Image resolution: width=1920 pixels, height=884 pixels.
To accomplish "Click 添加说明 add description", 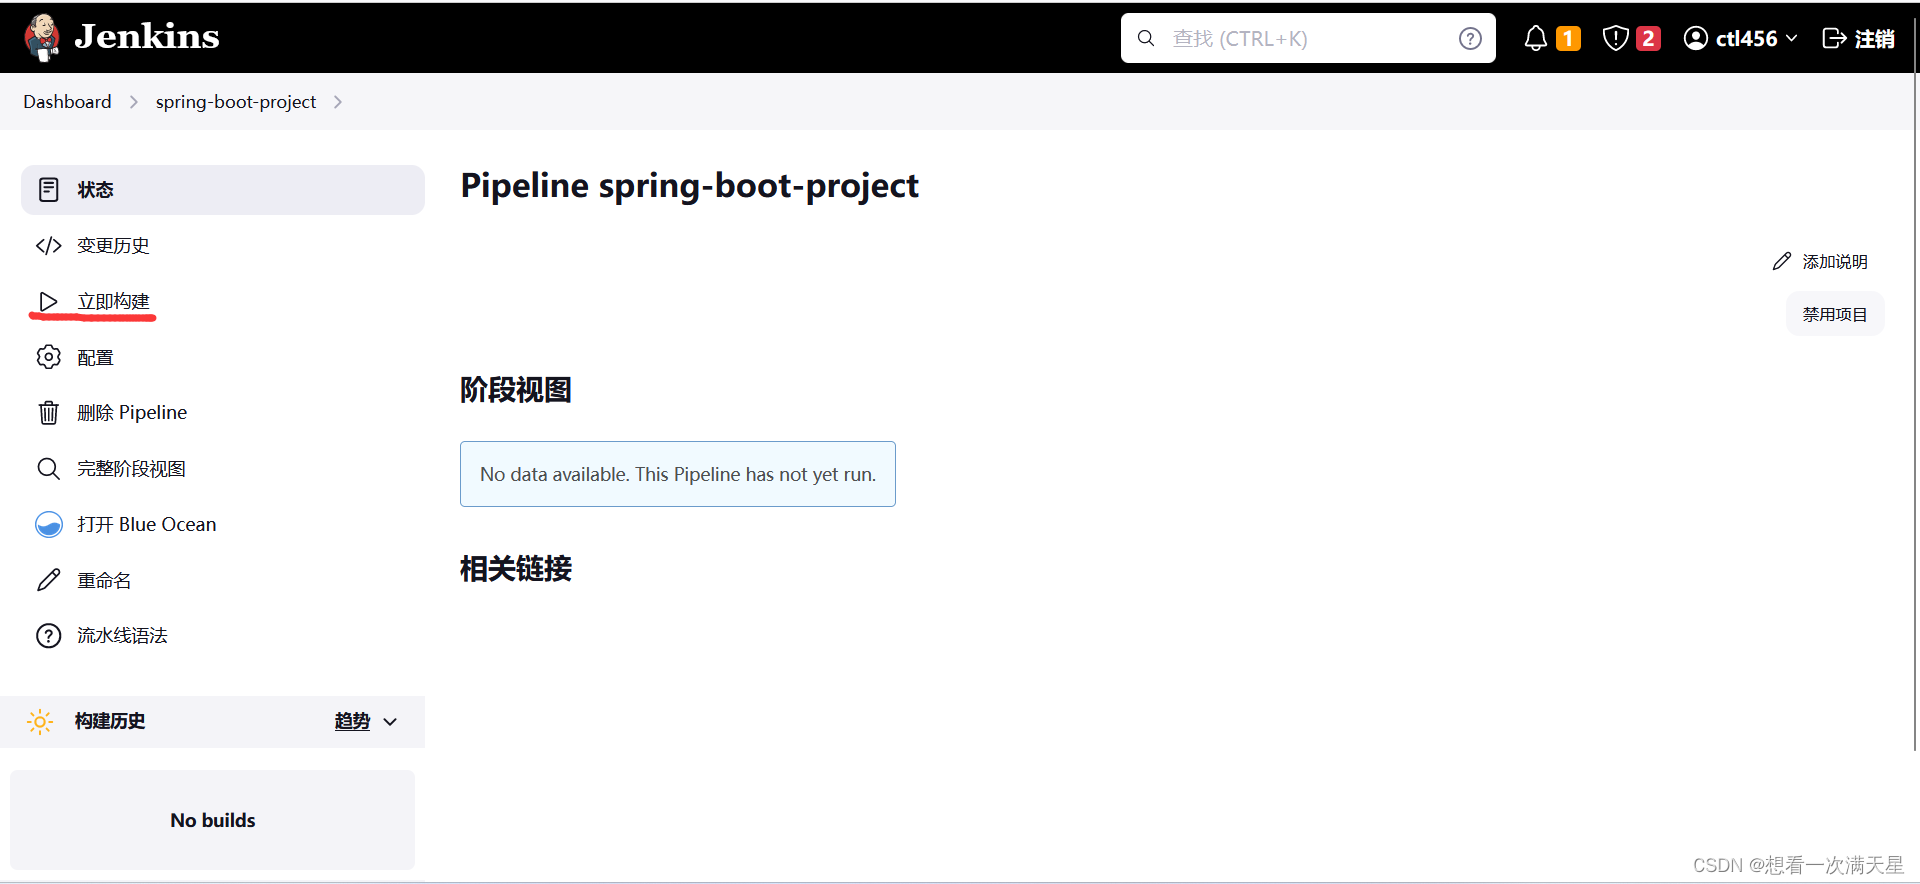I will pyautogui.click(x=1834, y=262).
